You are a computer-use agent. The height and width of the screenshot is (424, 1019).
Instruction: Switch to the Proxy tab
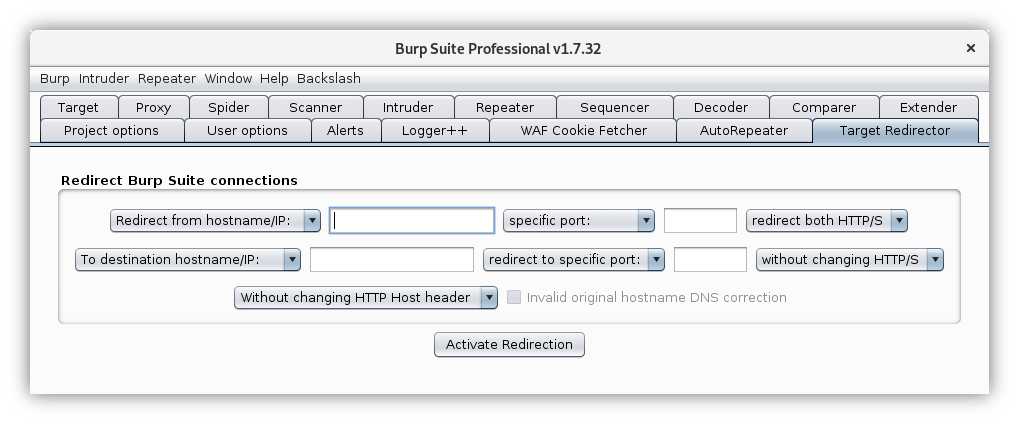[x=153, y=107]
